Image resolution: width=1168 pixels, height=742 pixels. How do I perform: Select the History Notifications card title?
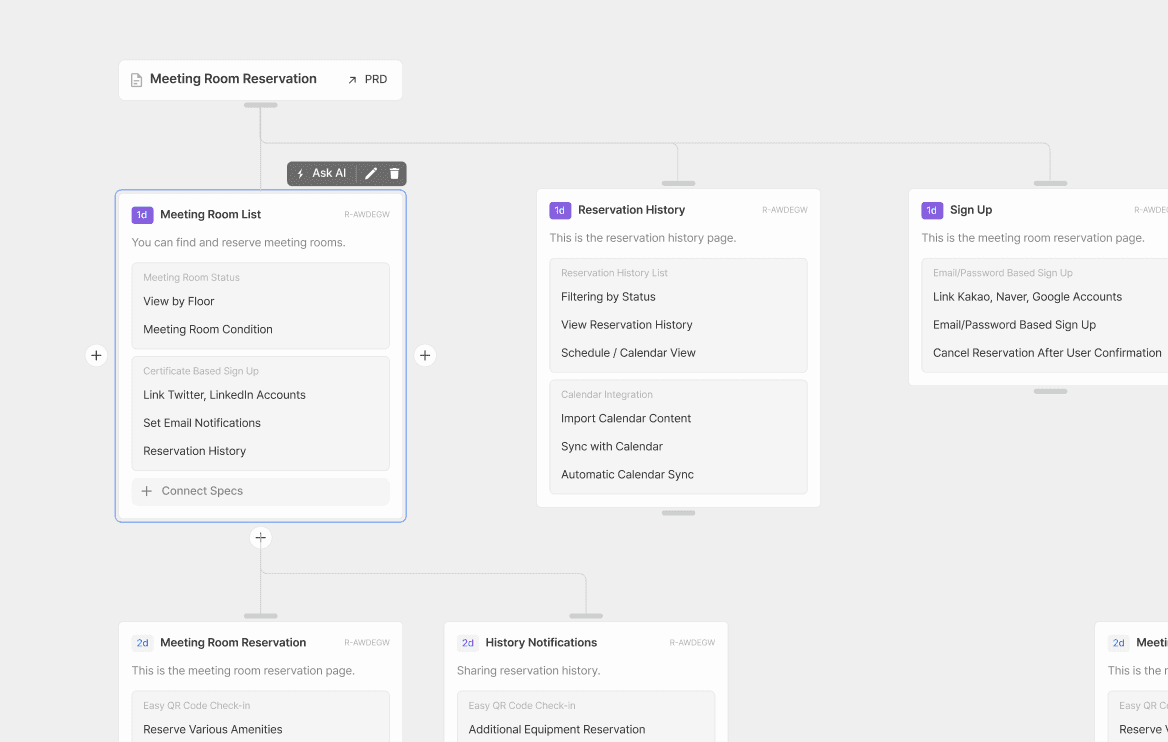click(x=542, y=643)
